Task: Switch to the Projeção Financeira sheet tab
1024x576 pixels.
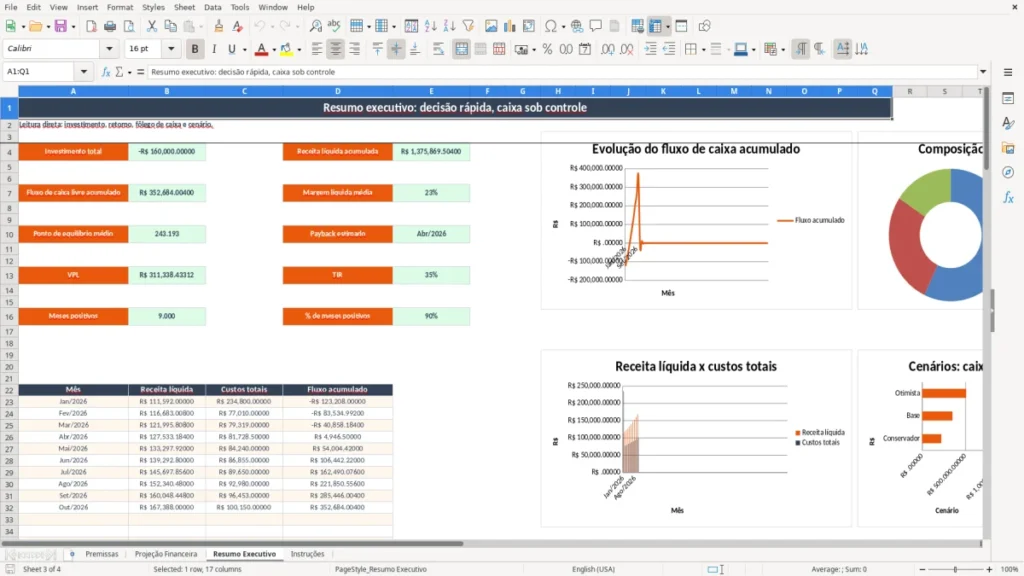Action: 166,554
